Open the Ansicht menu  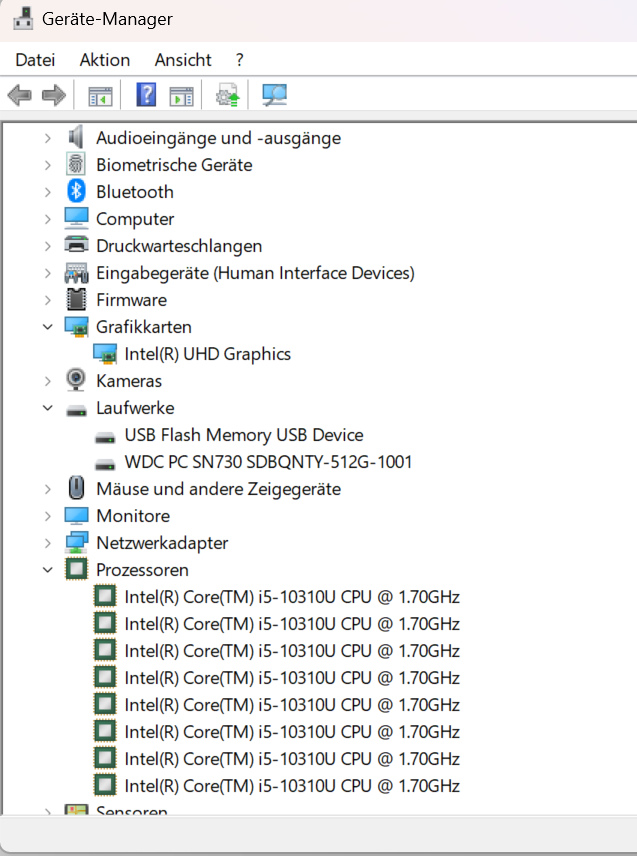[x=183, y=60]
